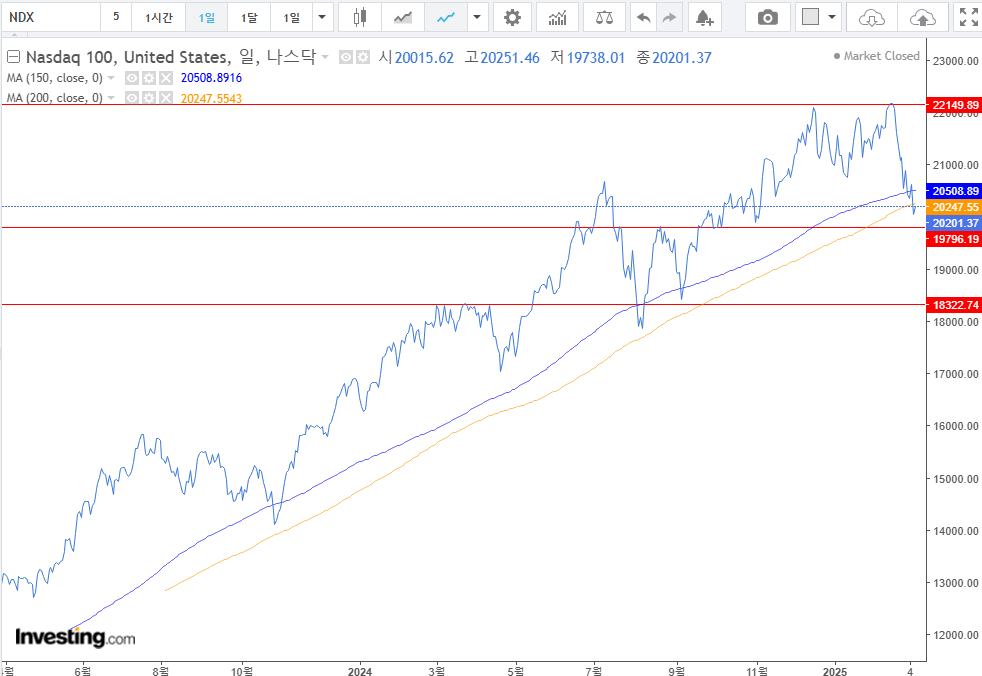Click MA value 20508.8916

[211, 78]
